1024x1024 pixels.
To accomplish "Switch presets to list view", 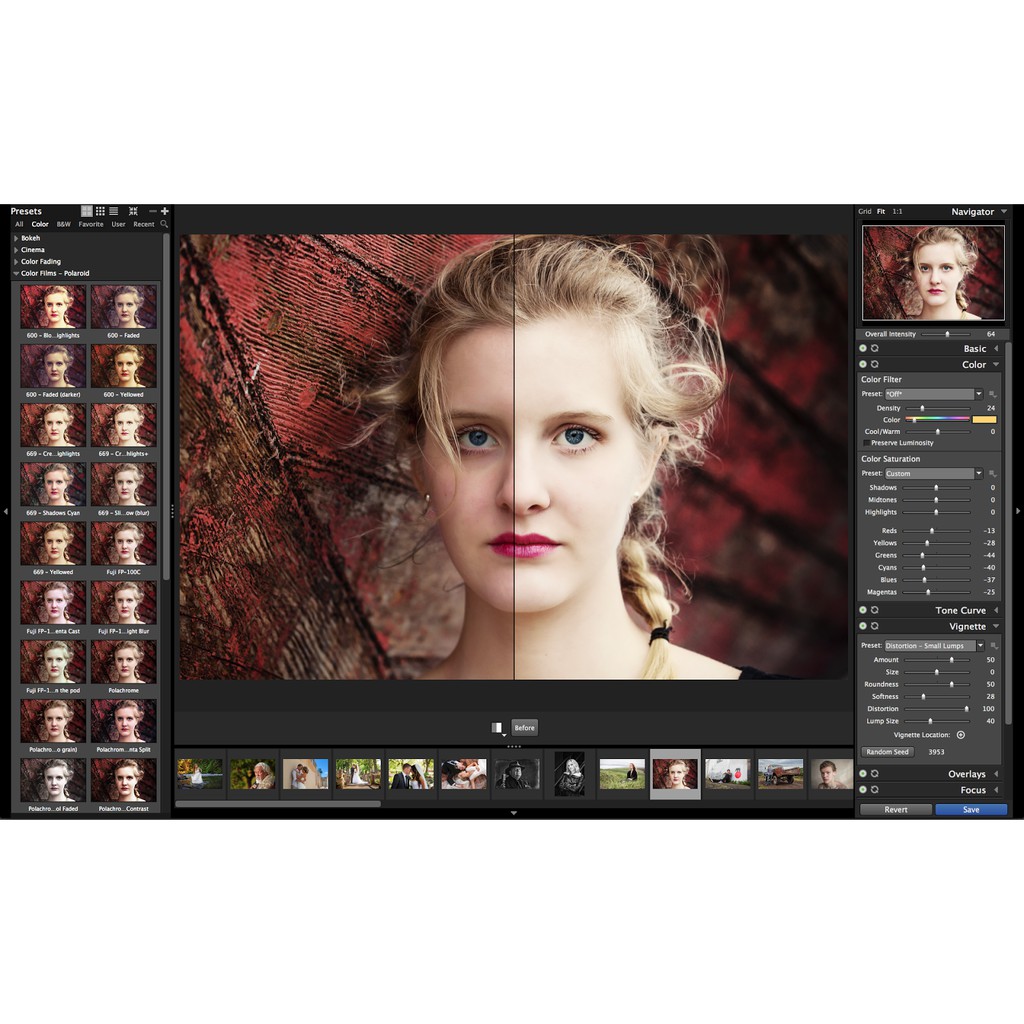I will [114, 211].
